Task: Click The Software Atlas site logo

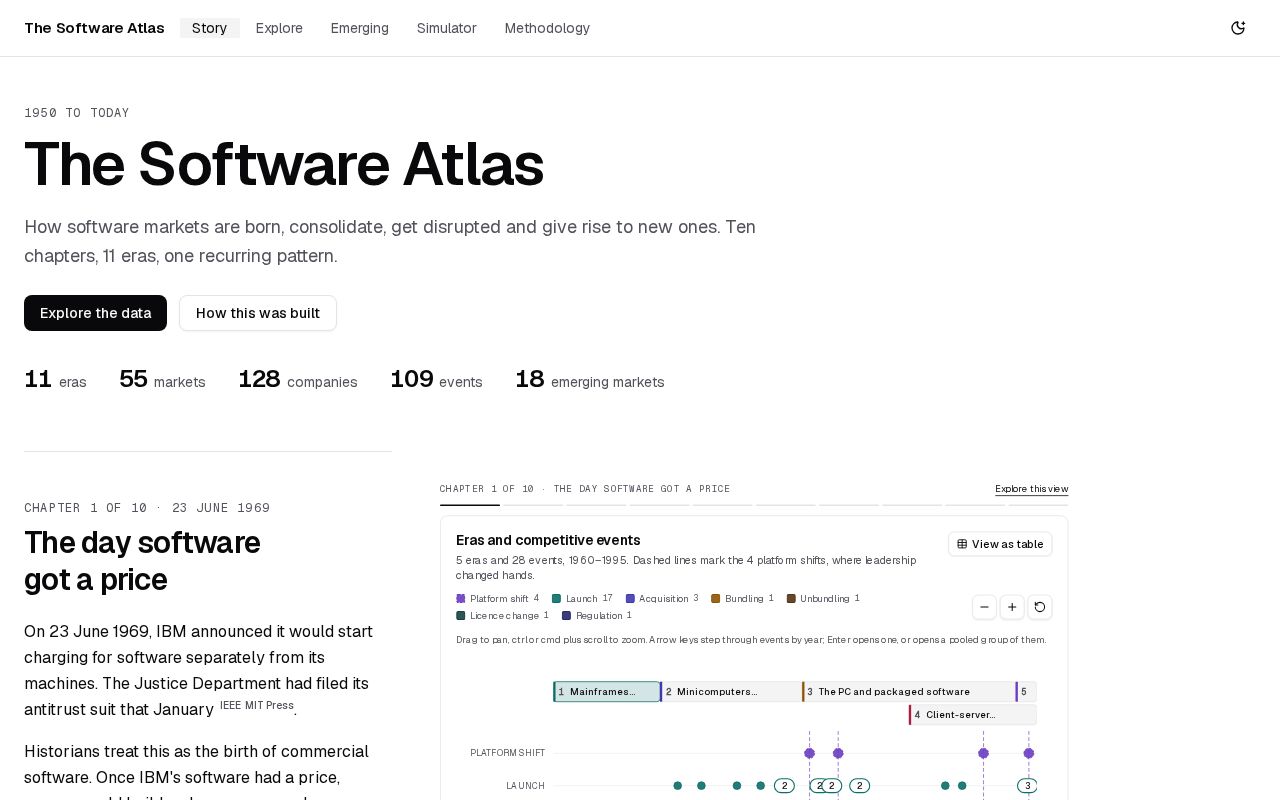Action: (94, 28)
